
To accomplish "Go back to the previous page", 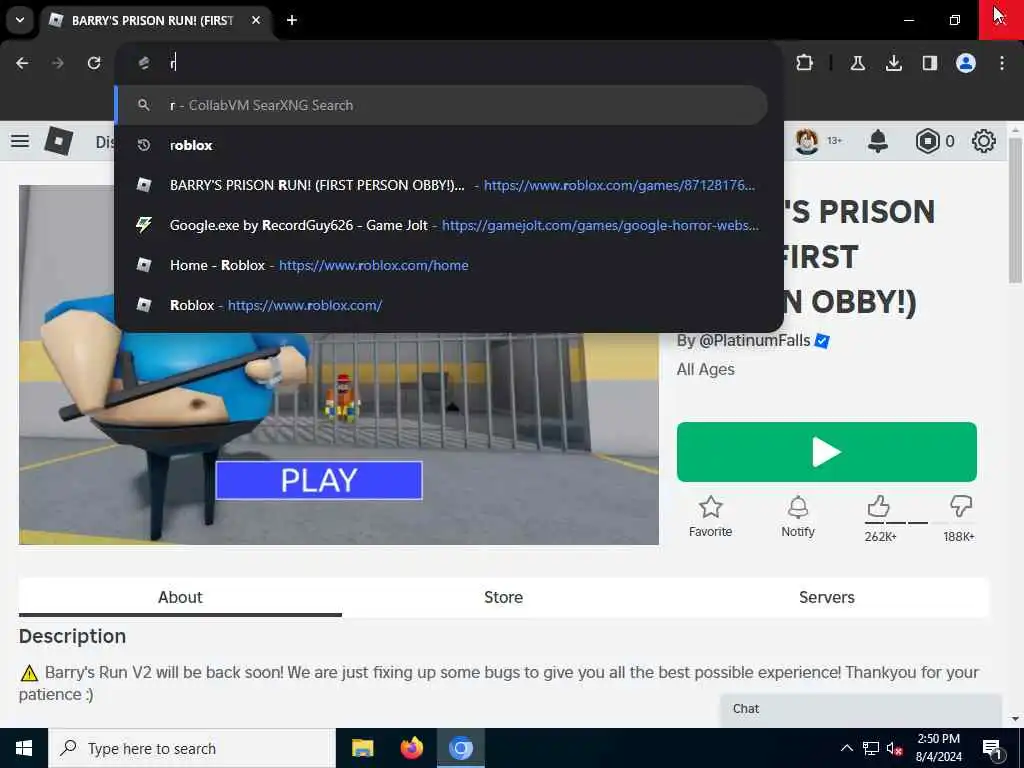I will [22, 63].
